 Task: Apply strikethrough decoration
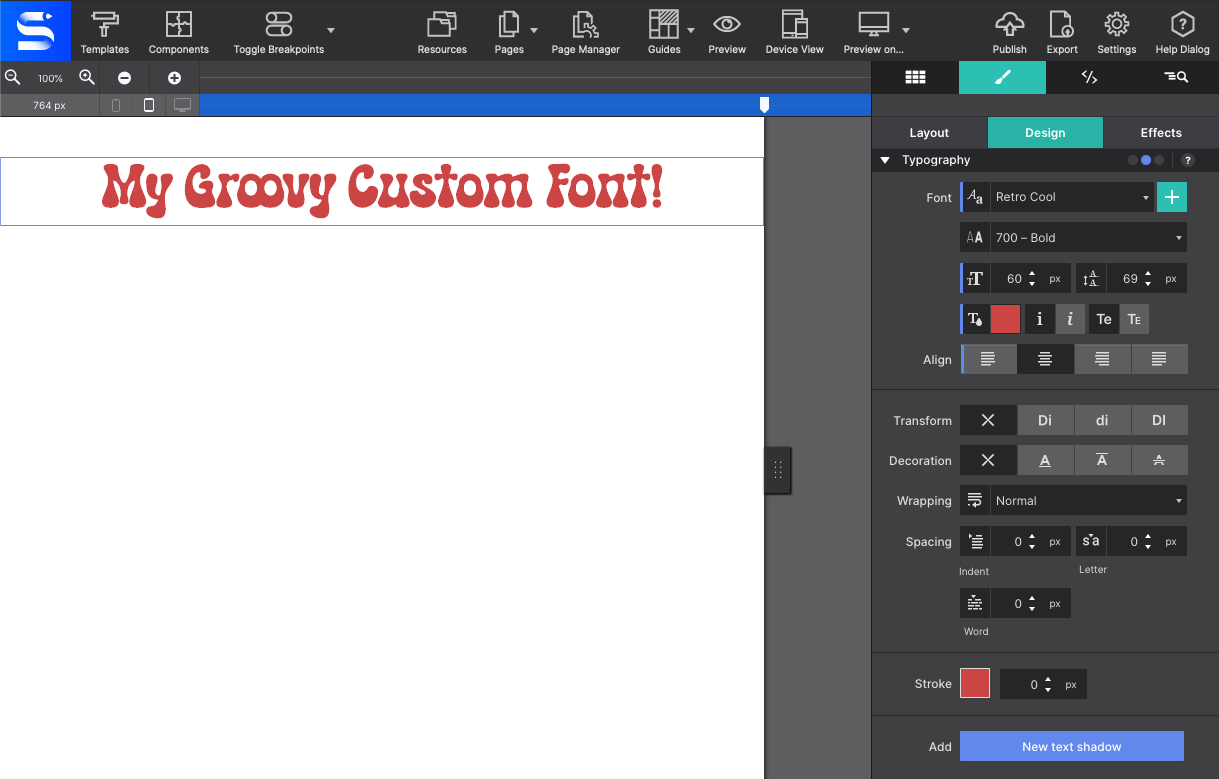pos(1159,460)
